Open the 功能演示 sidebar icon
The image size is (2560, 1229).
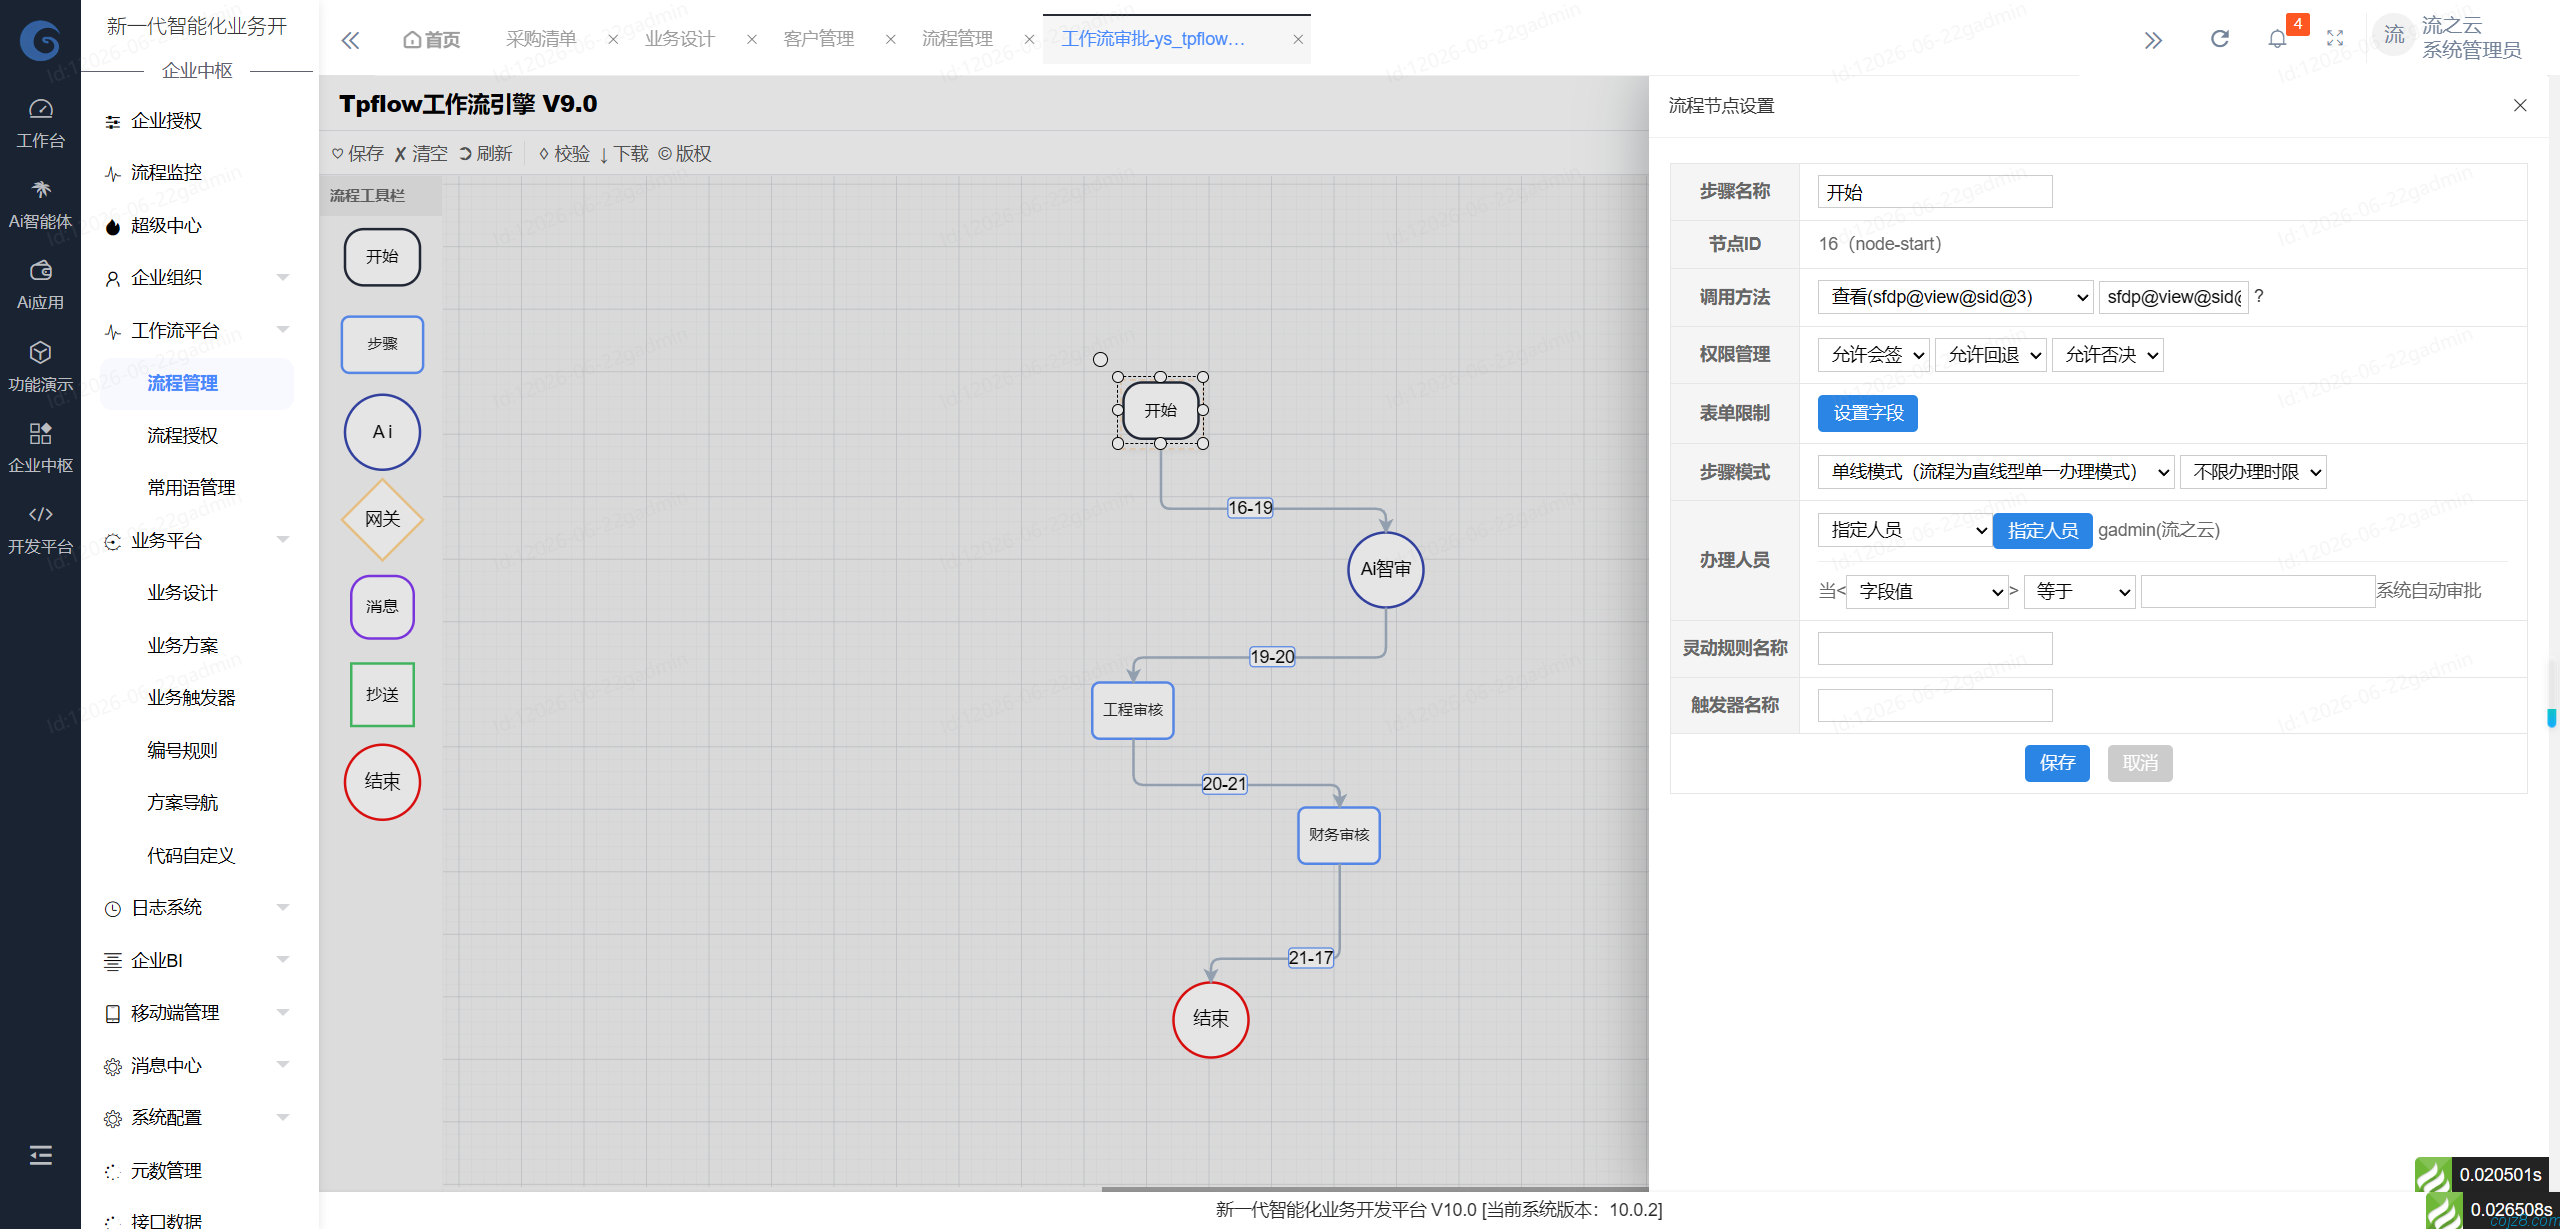[40, 367]
